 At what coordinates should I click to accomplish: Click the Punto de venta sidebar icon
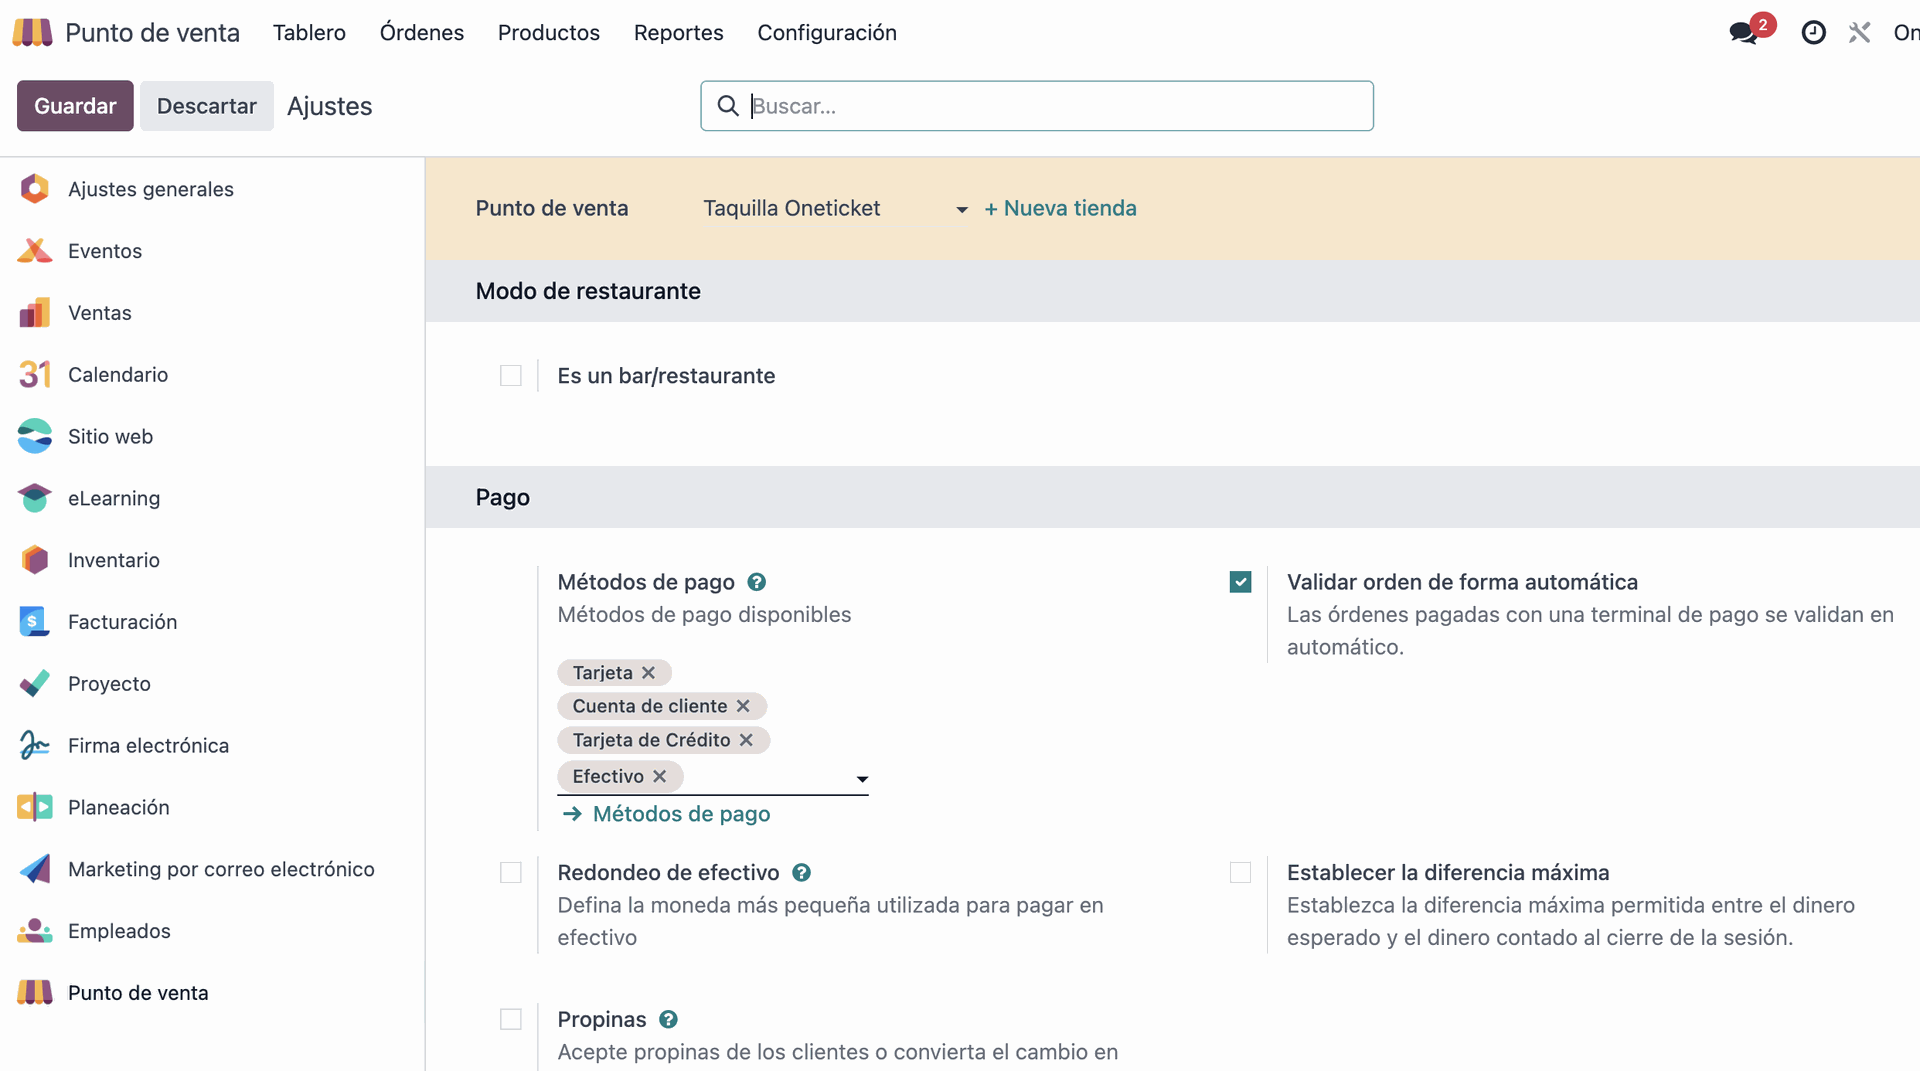35,993
